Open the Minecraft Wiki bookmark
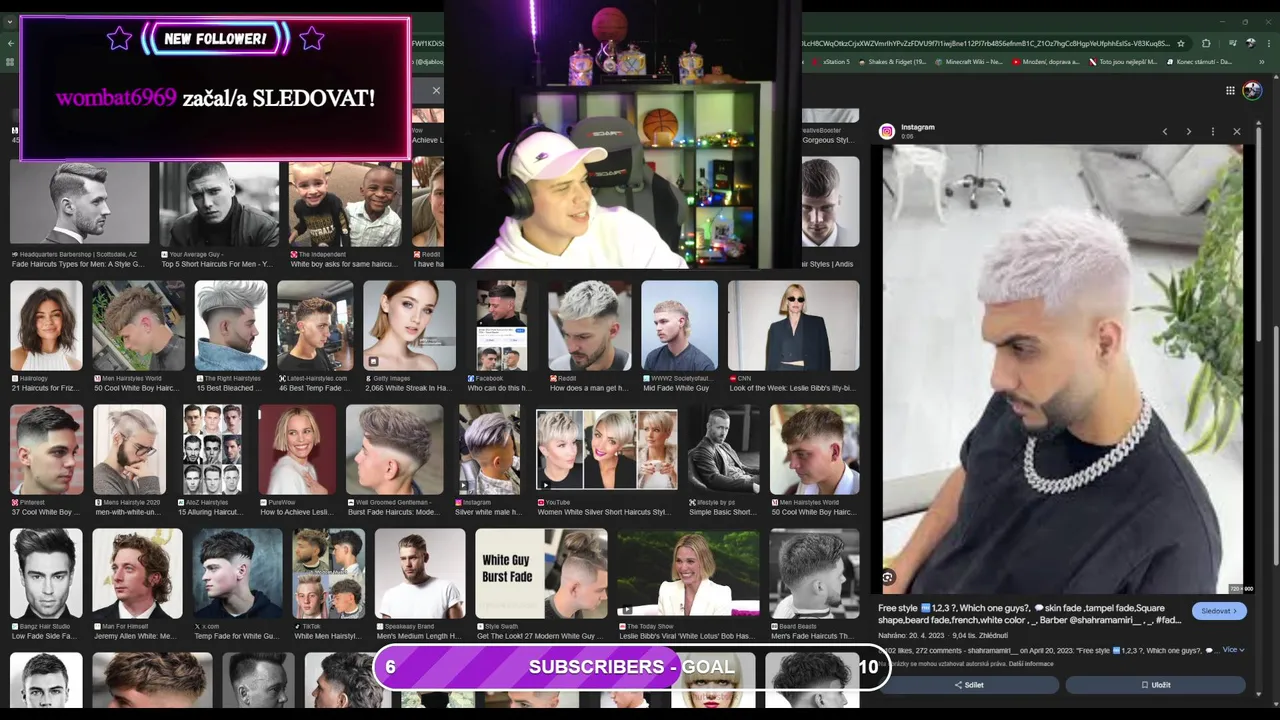1280x720 pixels. tap(968, 62)
